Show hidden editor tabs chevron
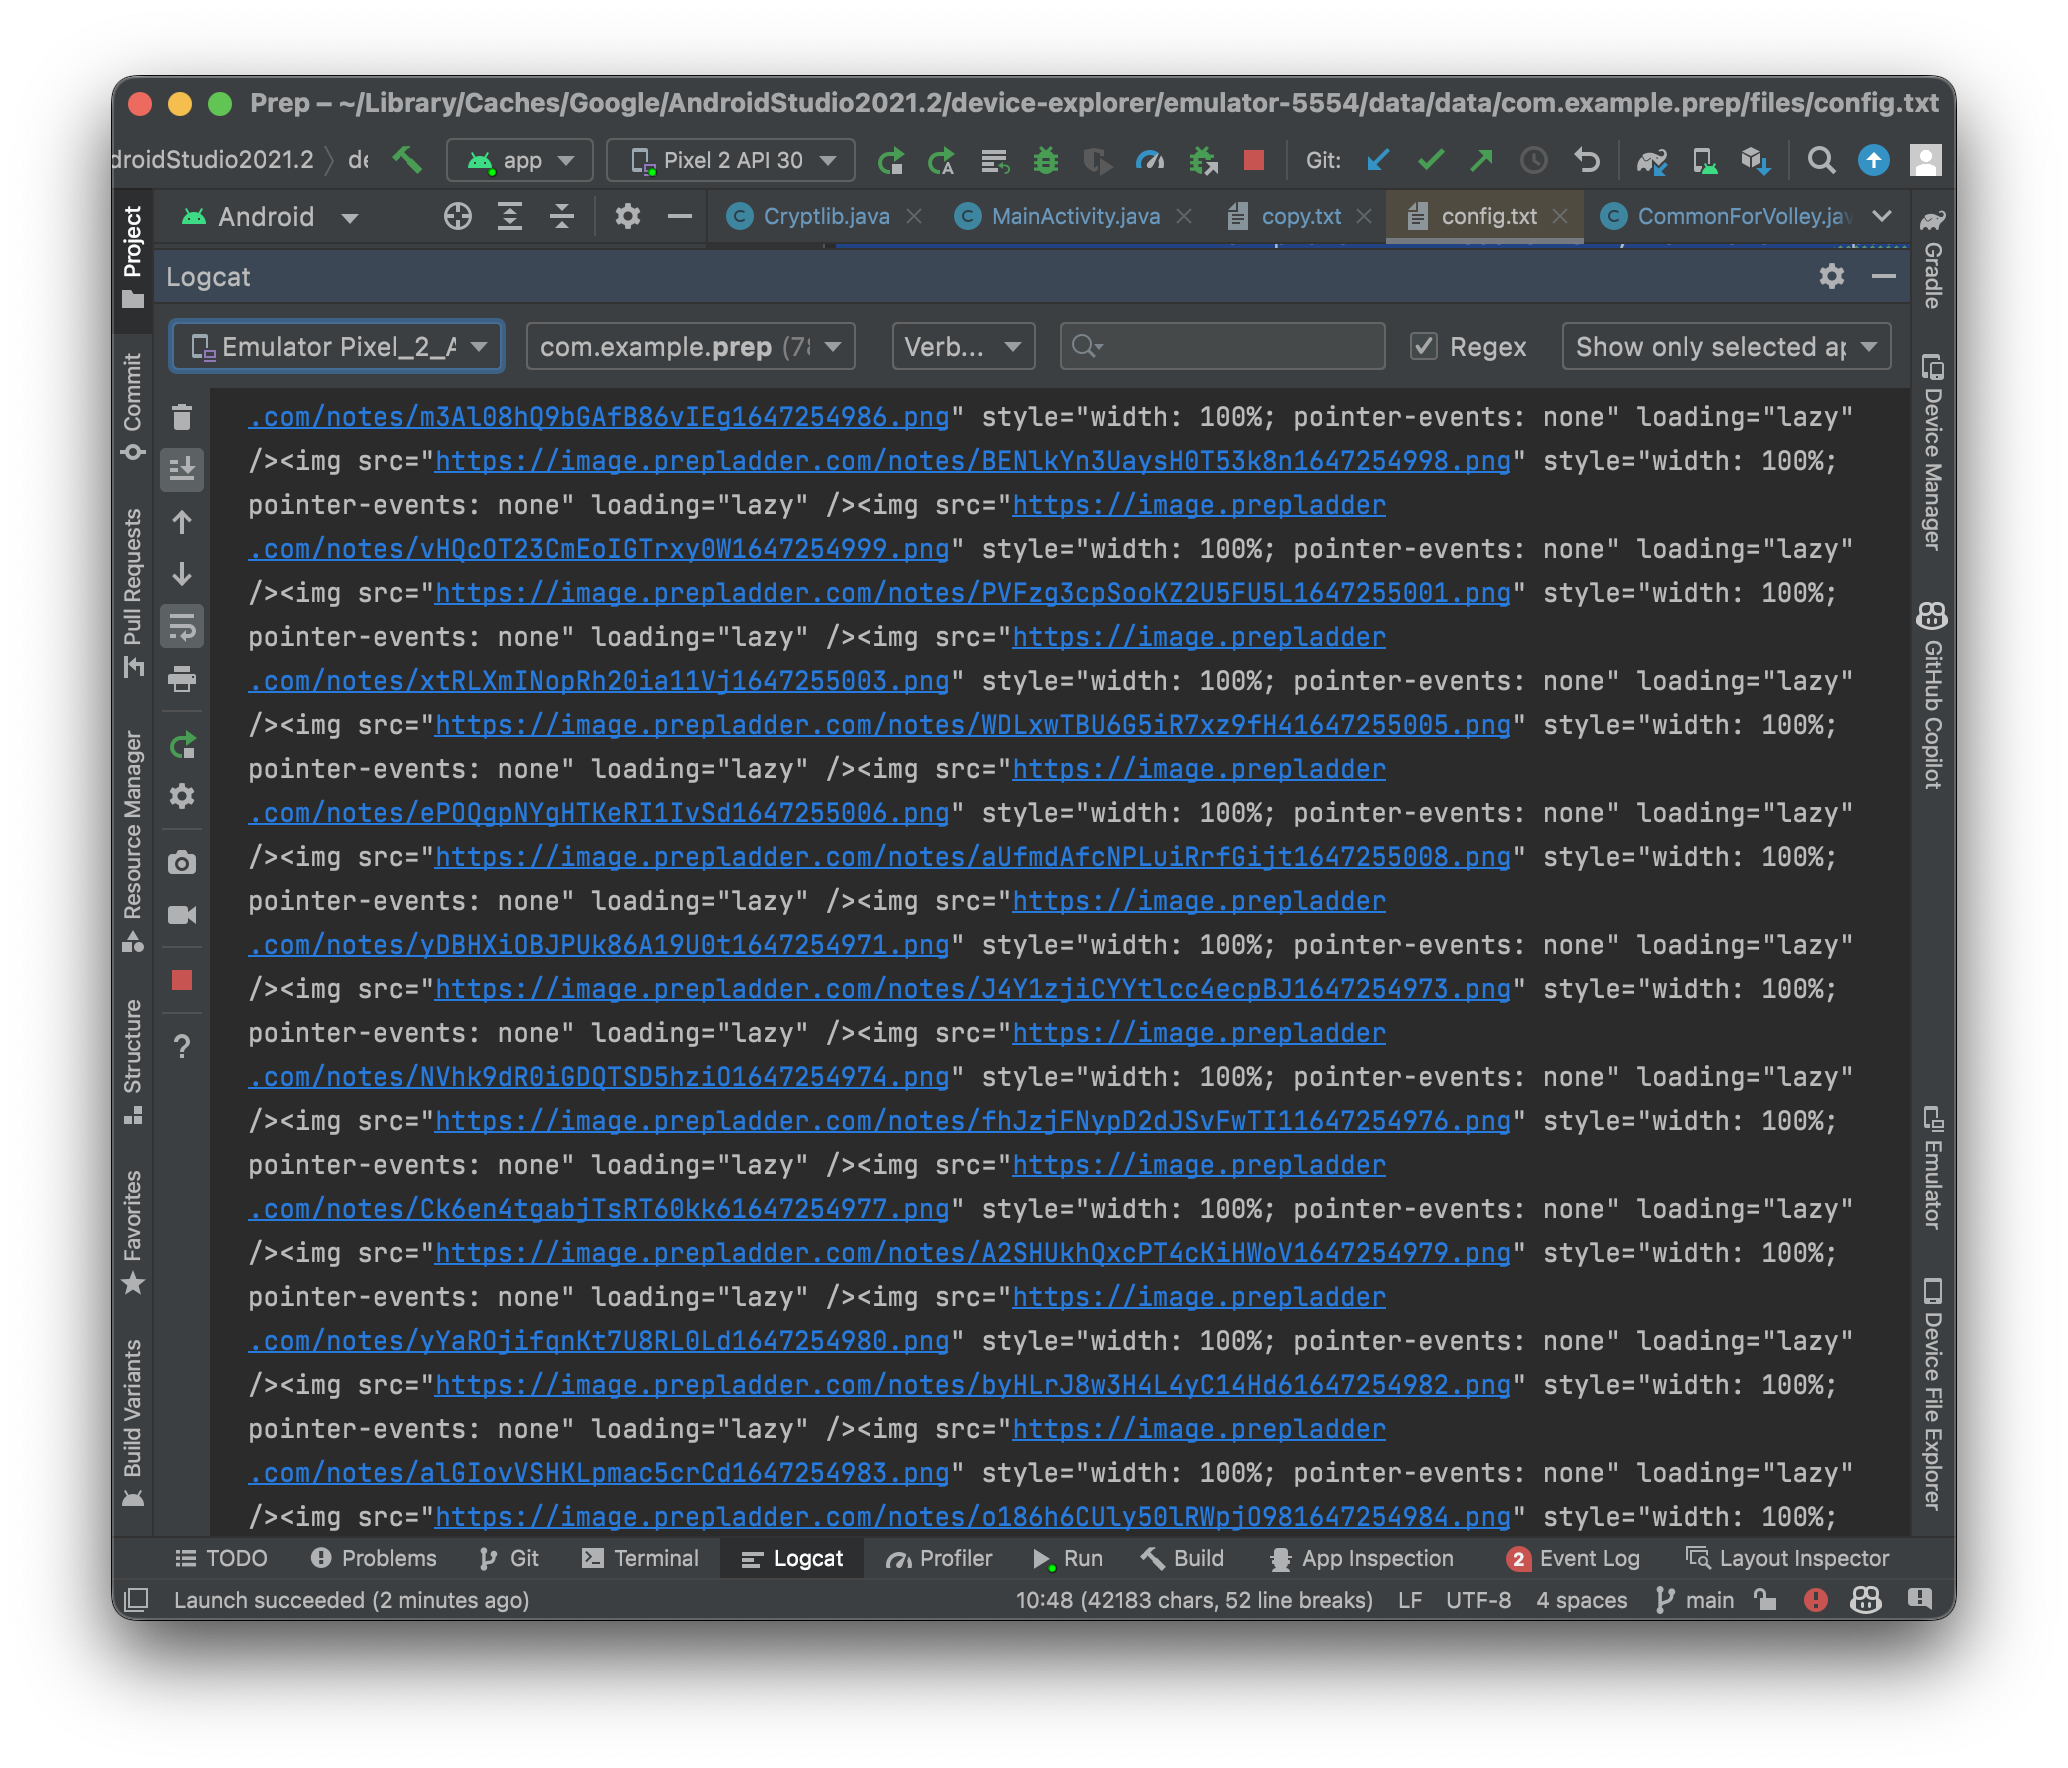 [1882, 216]
